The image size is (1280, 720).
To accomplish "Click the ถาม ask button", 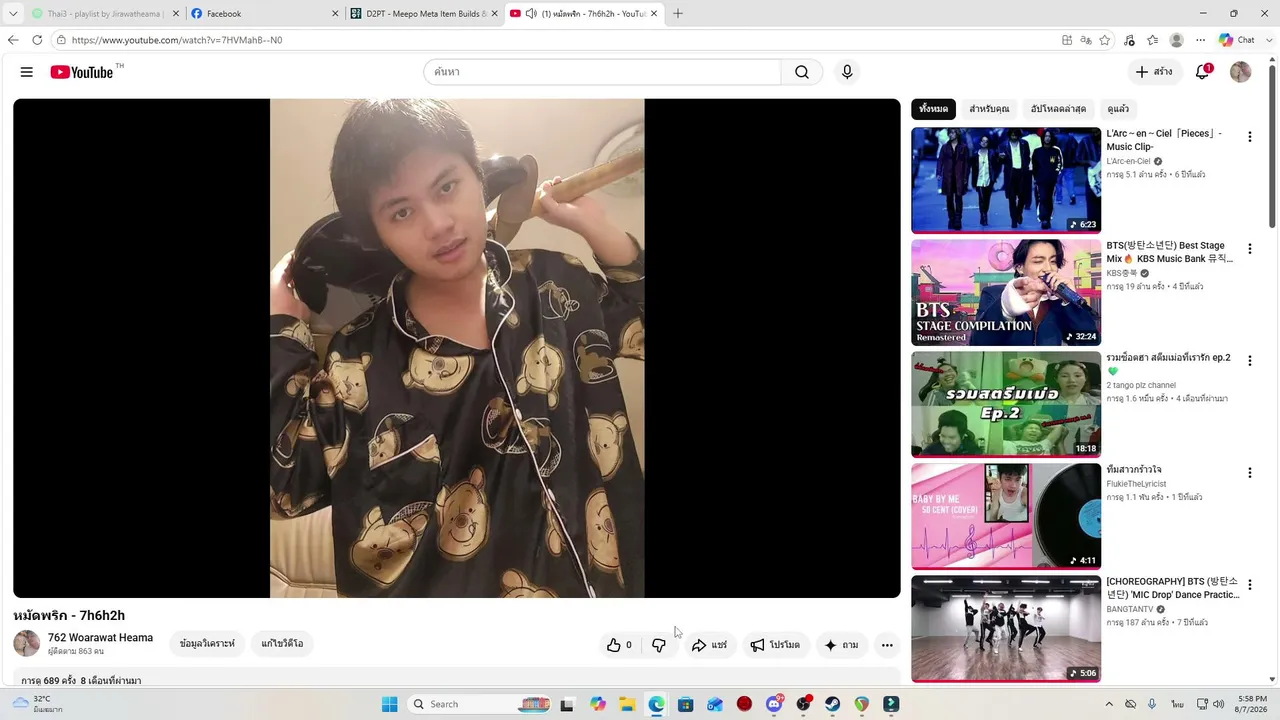I will pos(841,645).
